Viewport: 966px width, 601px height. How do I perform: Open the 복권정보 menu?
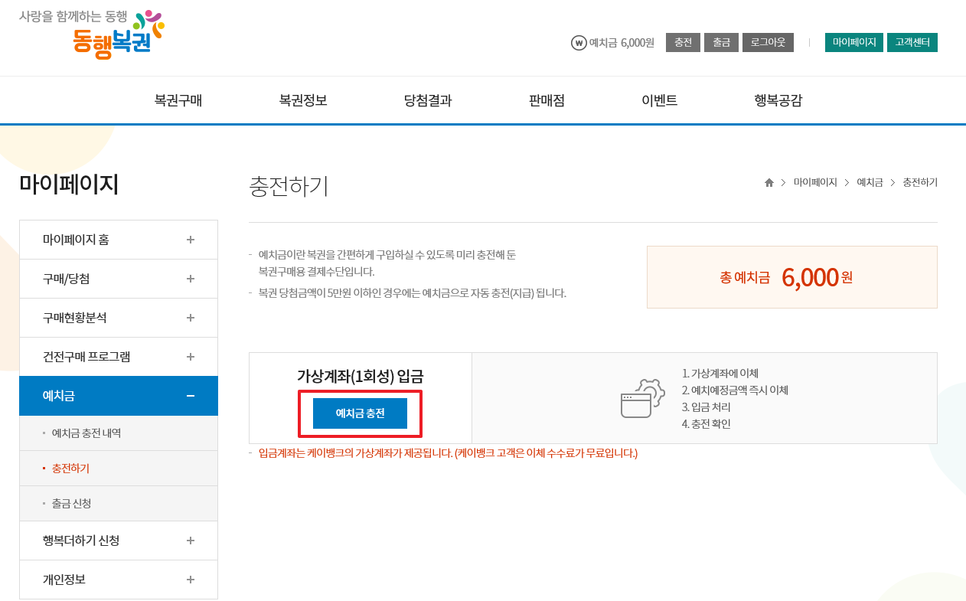[x=302, y=100]
